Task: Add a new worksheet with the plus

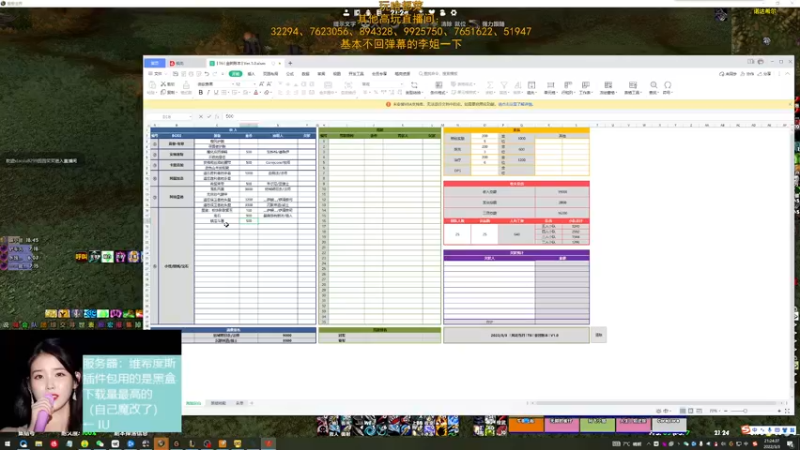Action: click(x=252, y=403)
